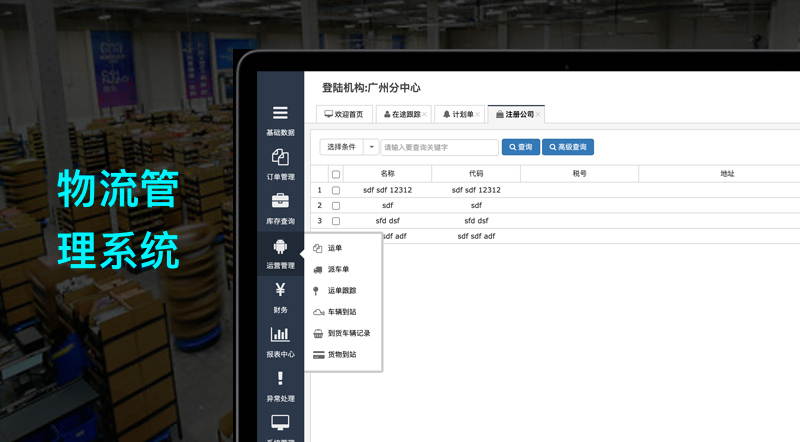Choose 车辆到站 in the flyout menu

point(342,312)
